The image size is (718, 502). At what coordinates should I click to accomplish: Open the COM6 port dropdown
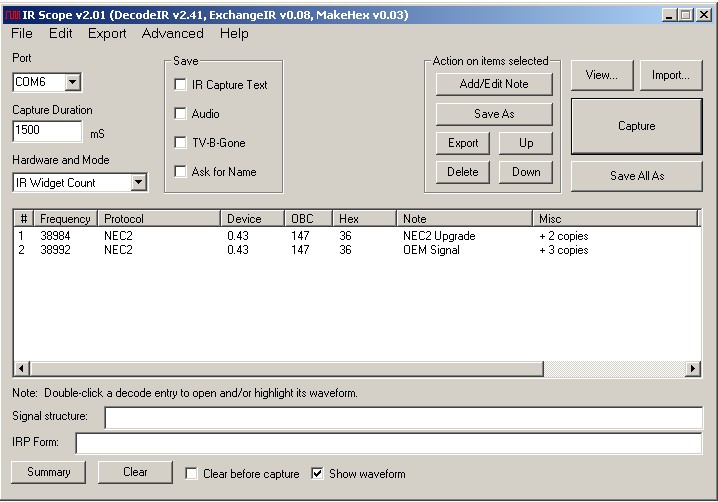coord(73,82)
